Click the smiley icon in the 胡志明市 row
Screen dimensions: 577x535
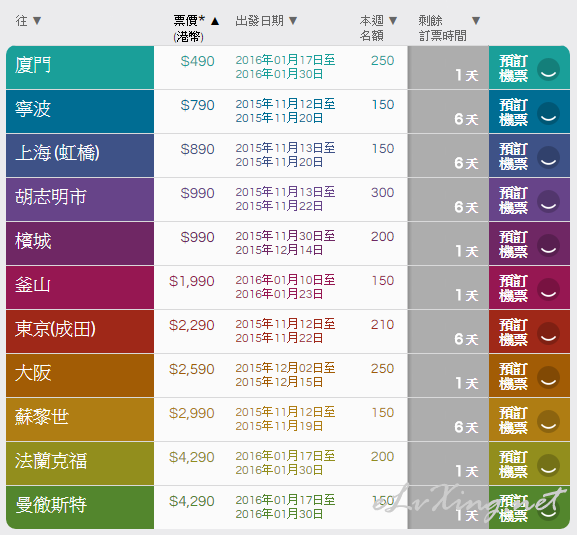tap(548, 201)
